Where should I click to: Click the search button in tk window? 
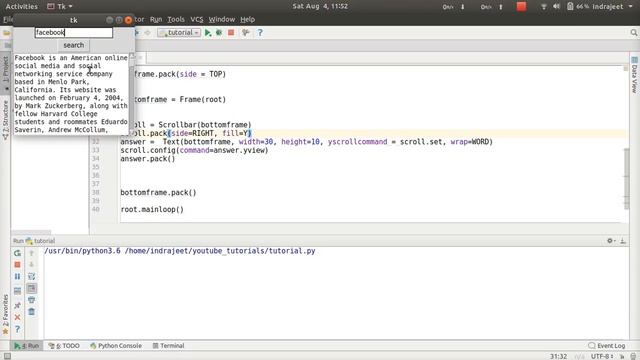click(73, 45)
